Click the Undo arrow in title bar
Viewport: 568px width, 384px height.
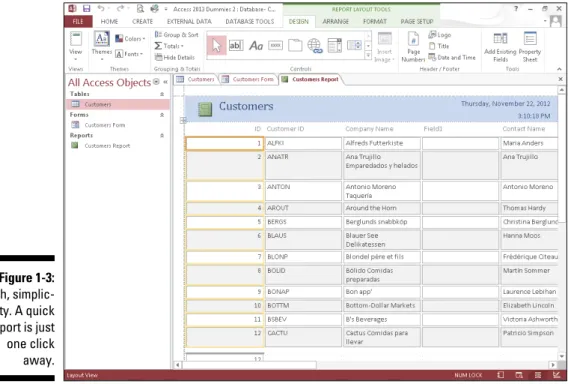(101, 8)
